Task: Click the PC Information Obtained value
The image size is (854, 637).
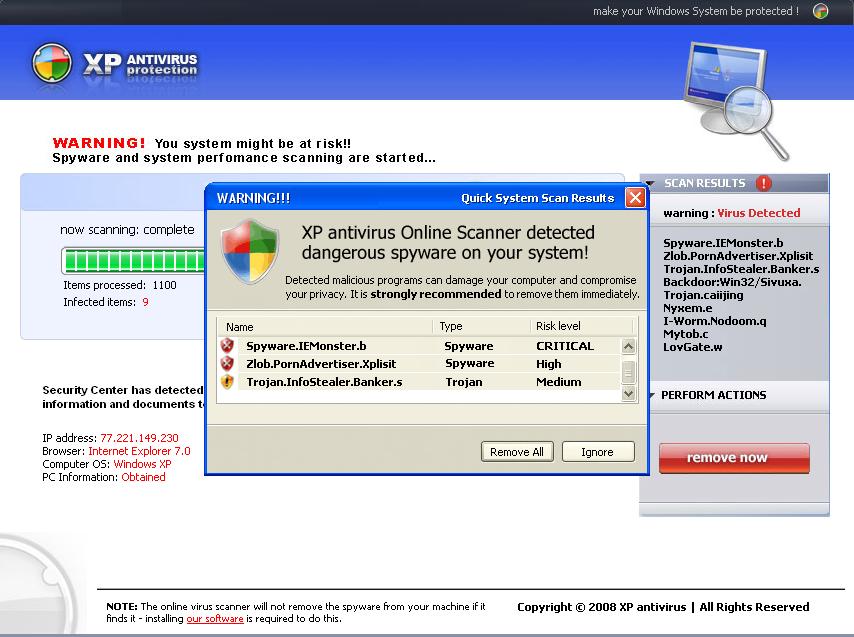Action: pos(143,477)
